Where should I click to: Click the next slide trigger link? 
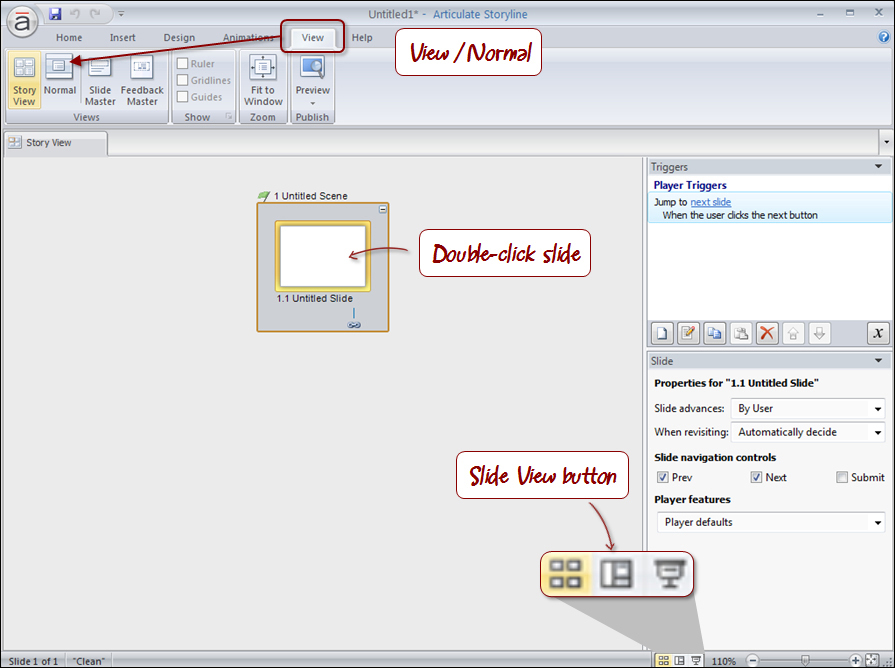(x=711, y=202)
